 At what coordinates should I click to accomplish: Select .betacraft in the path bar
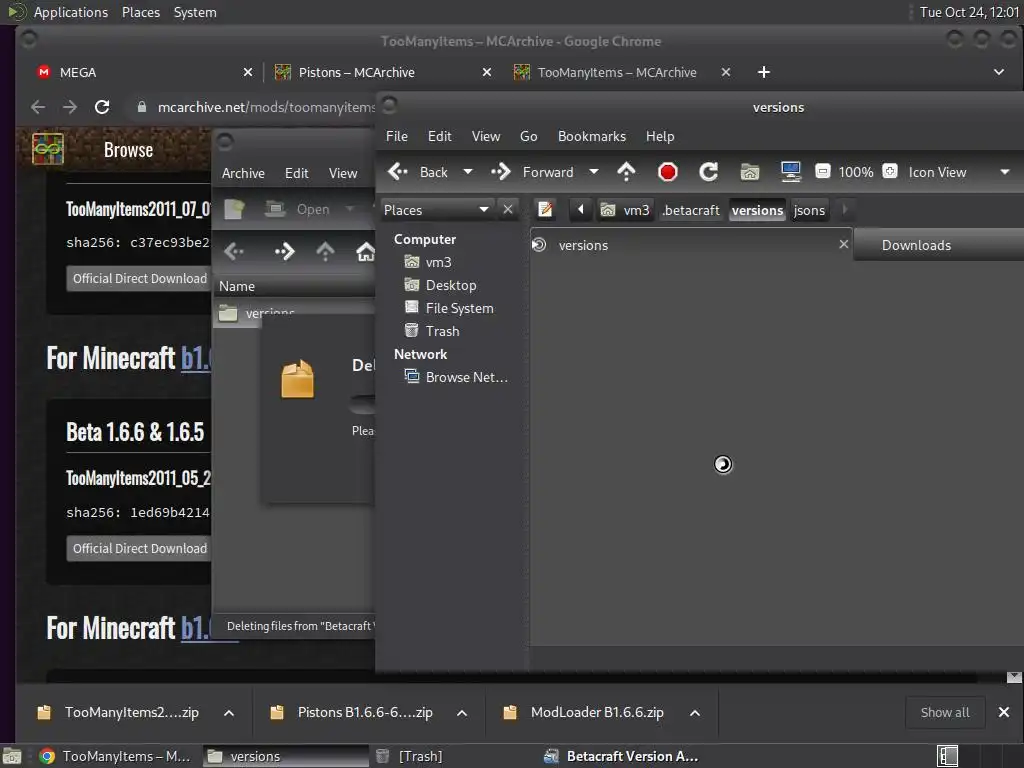click(691, 210)
